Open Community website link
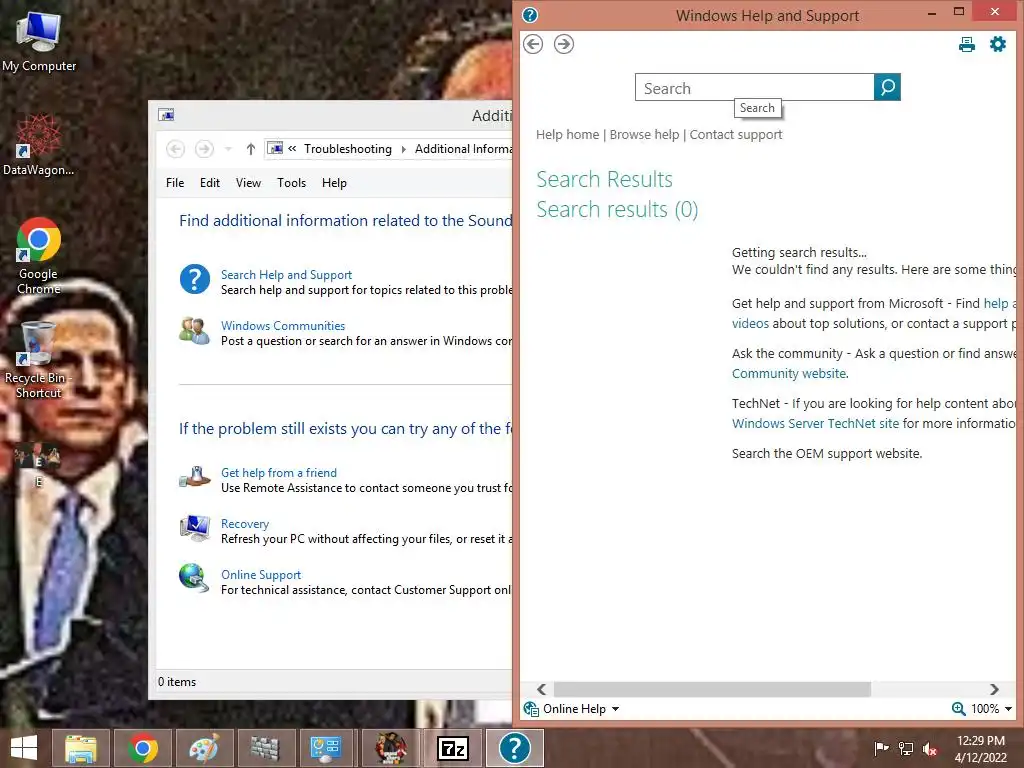The width and height of the screenshot is (1024, 768). [789, 374]
